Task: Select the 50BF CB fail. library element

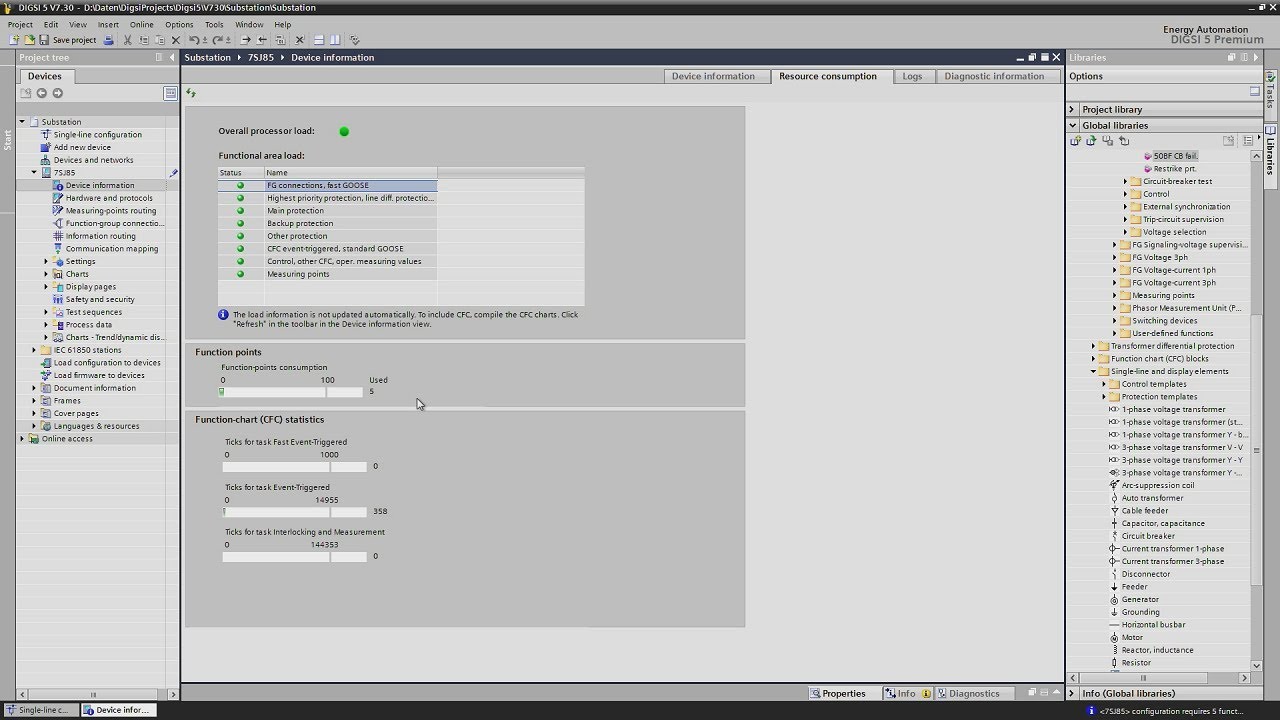Action: point(1175,156)
